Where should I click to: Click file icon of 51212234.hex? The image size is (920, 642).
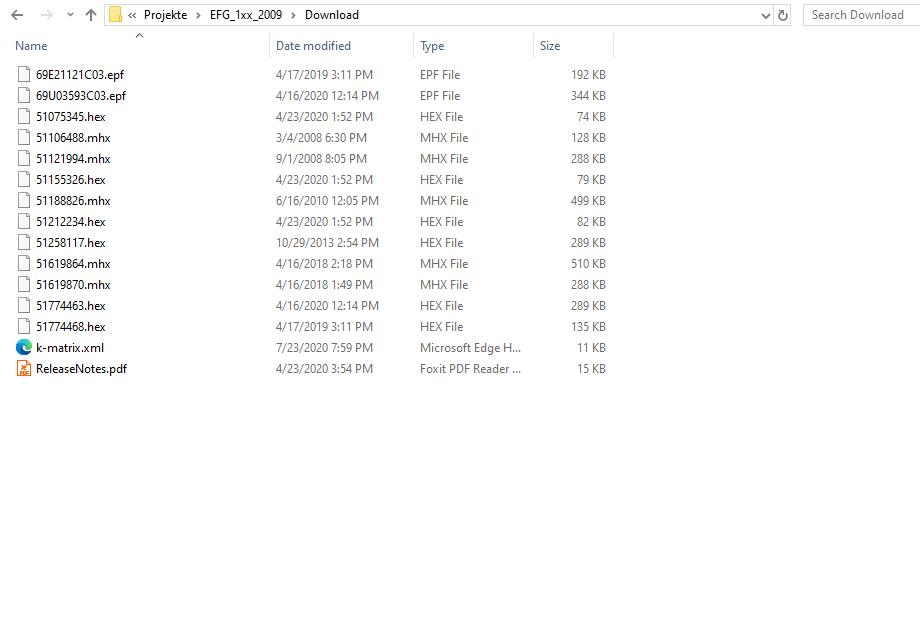click(23, 221)
